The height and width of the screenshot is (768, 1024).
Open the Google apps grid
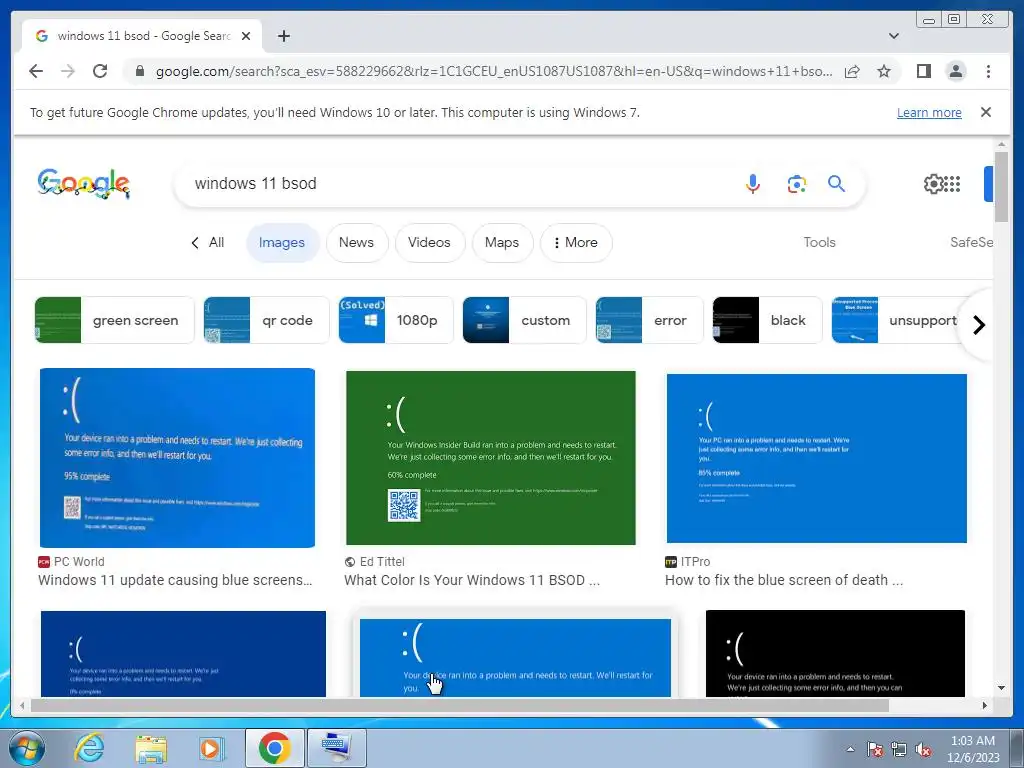(953, 184)
